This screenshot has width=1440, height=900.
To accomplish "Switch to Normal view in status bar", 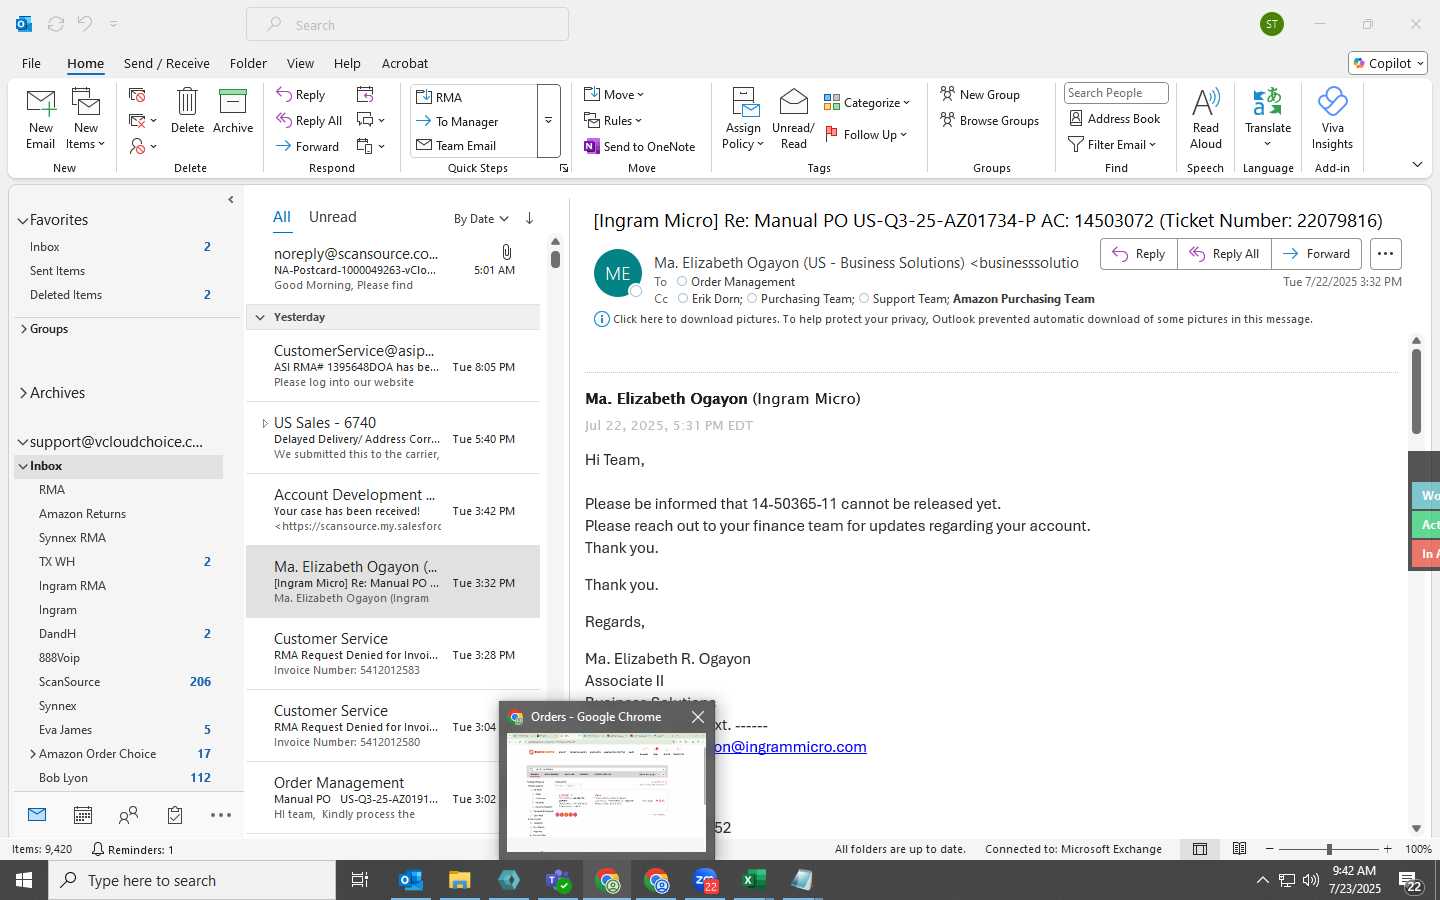I will pos(1199,849).
